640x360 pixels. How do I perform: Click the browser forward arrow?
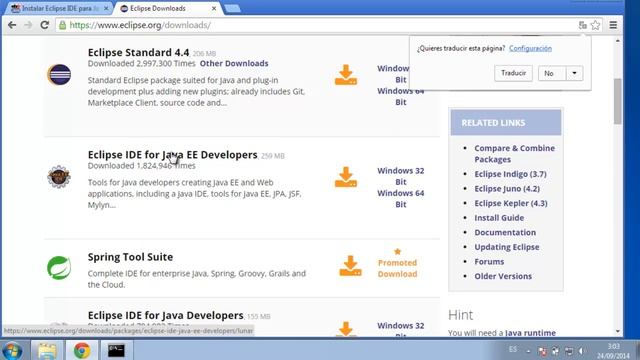[x=28, y=25]
